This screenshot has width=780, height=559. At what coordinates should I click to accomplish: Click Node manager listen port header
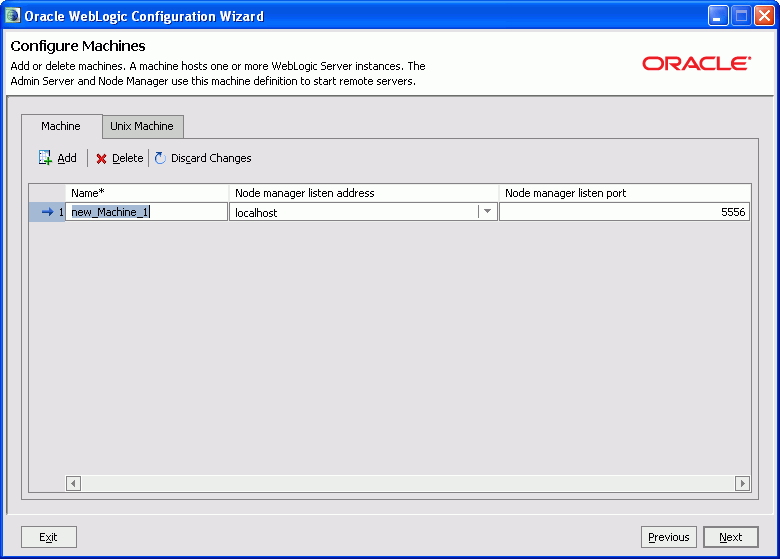point(625,193)
